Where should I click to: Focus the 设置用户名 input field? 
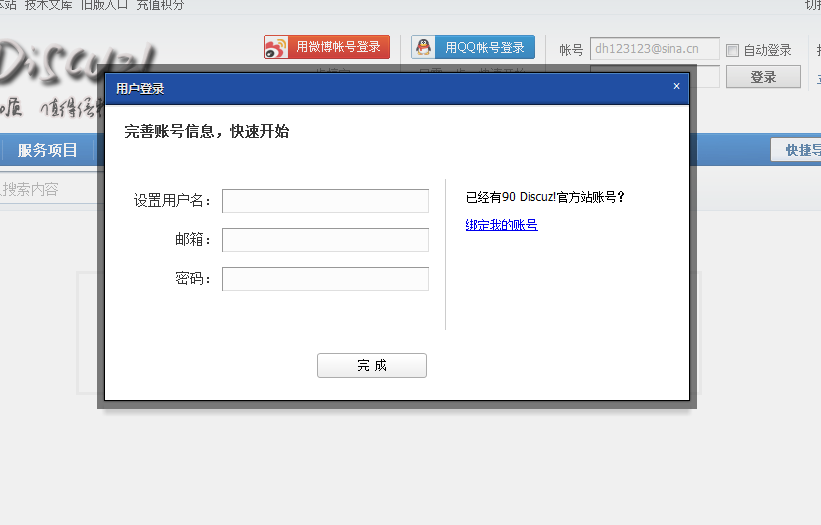[325, 201]
